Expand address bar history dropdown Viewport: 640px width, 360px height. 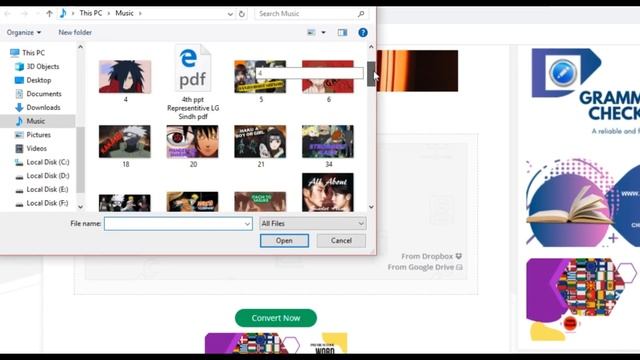[230, 14]
